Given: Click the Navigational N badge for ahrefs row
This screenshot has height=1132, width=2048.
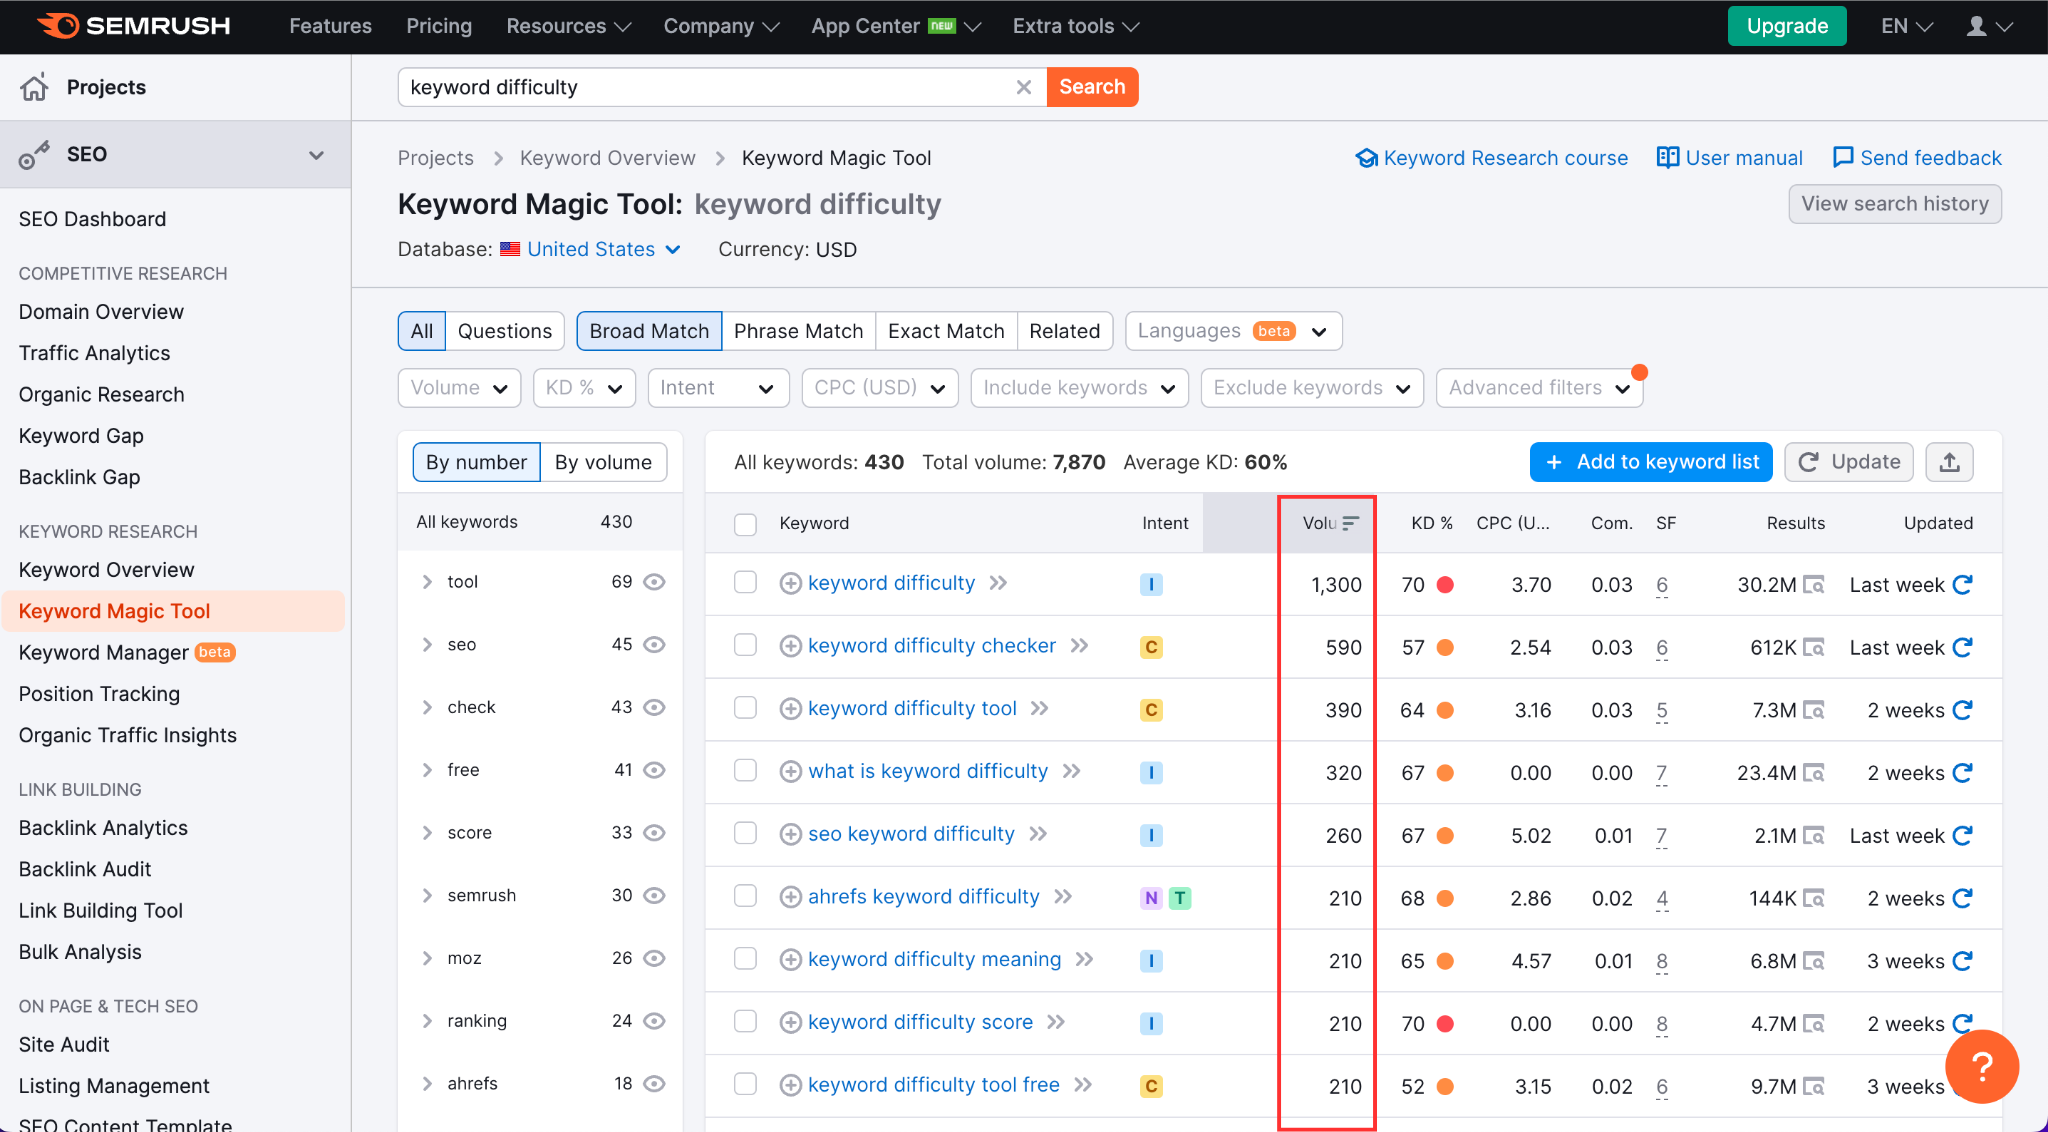Looking at the screenshot, I should [1151, 898].
